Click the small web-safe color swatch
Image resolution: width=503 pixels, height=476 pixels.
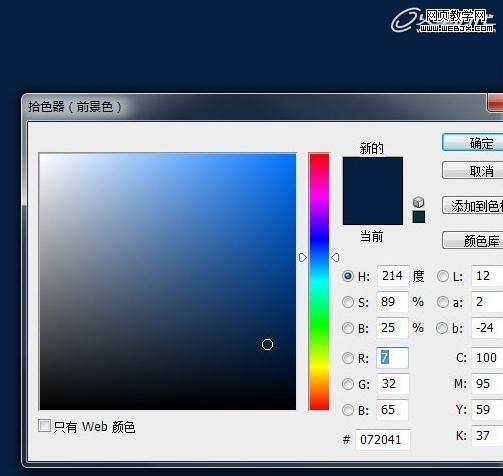418,217
